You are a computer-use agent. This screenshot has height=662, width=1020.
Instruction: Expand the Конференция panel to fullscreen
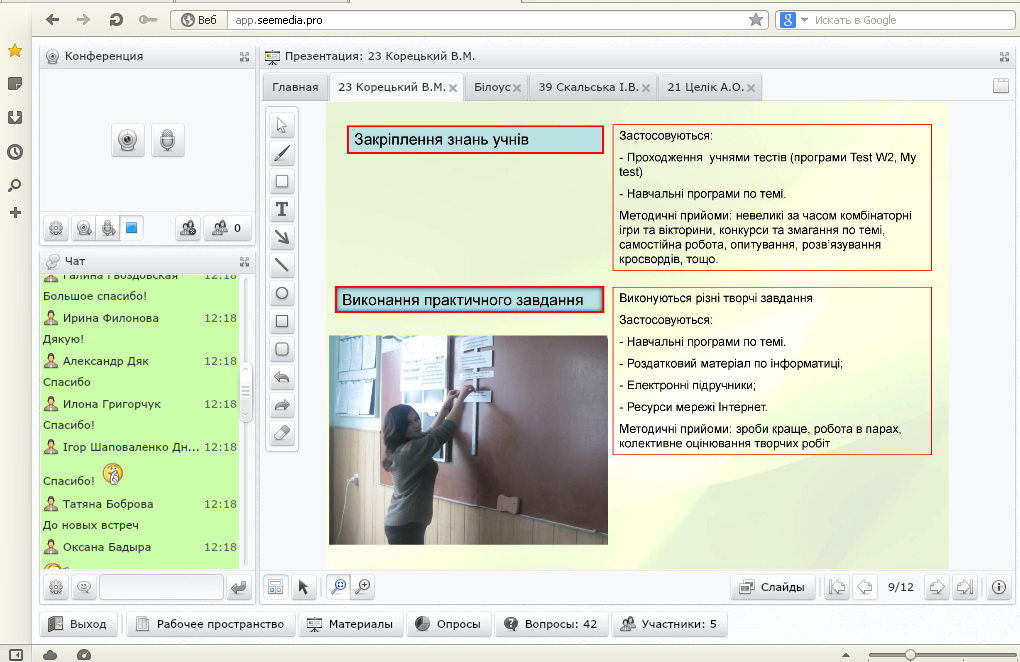click(245, 57)
